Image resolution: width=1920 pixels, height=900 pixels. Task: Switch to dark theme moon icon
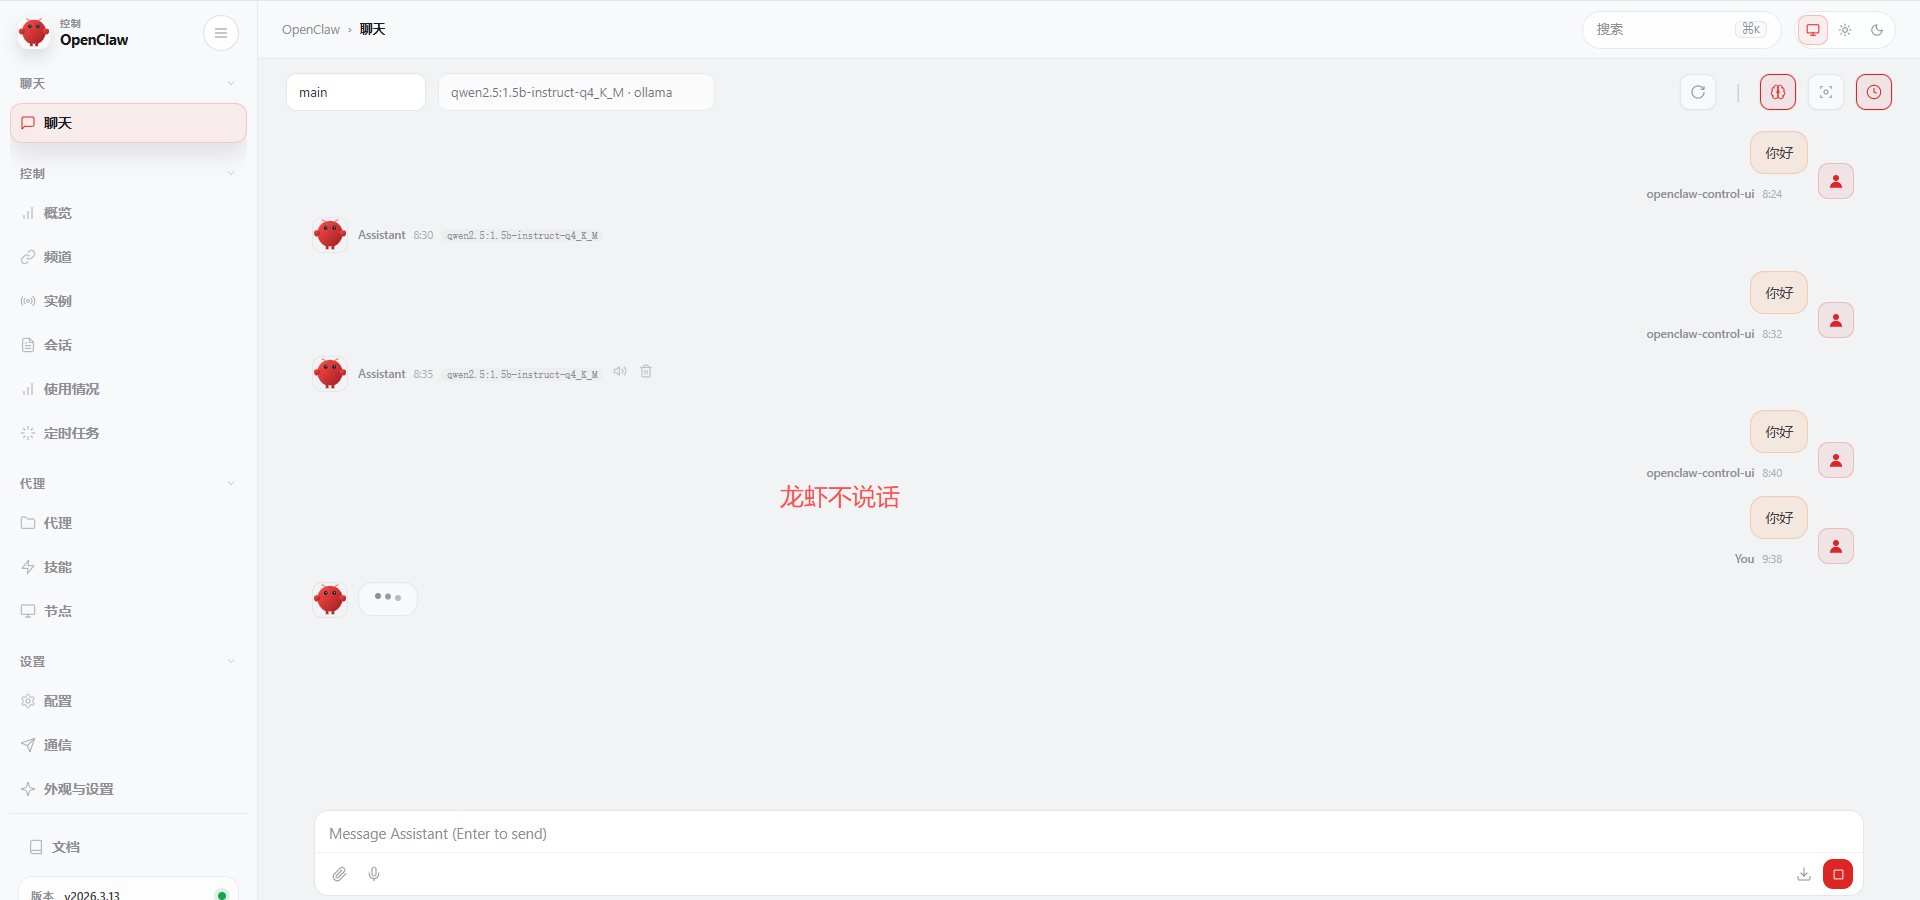1877,30
